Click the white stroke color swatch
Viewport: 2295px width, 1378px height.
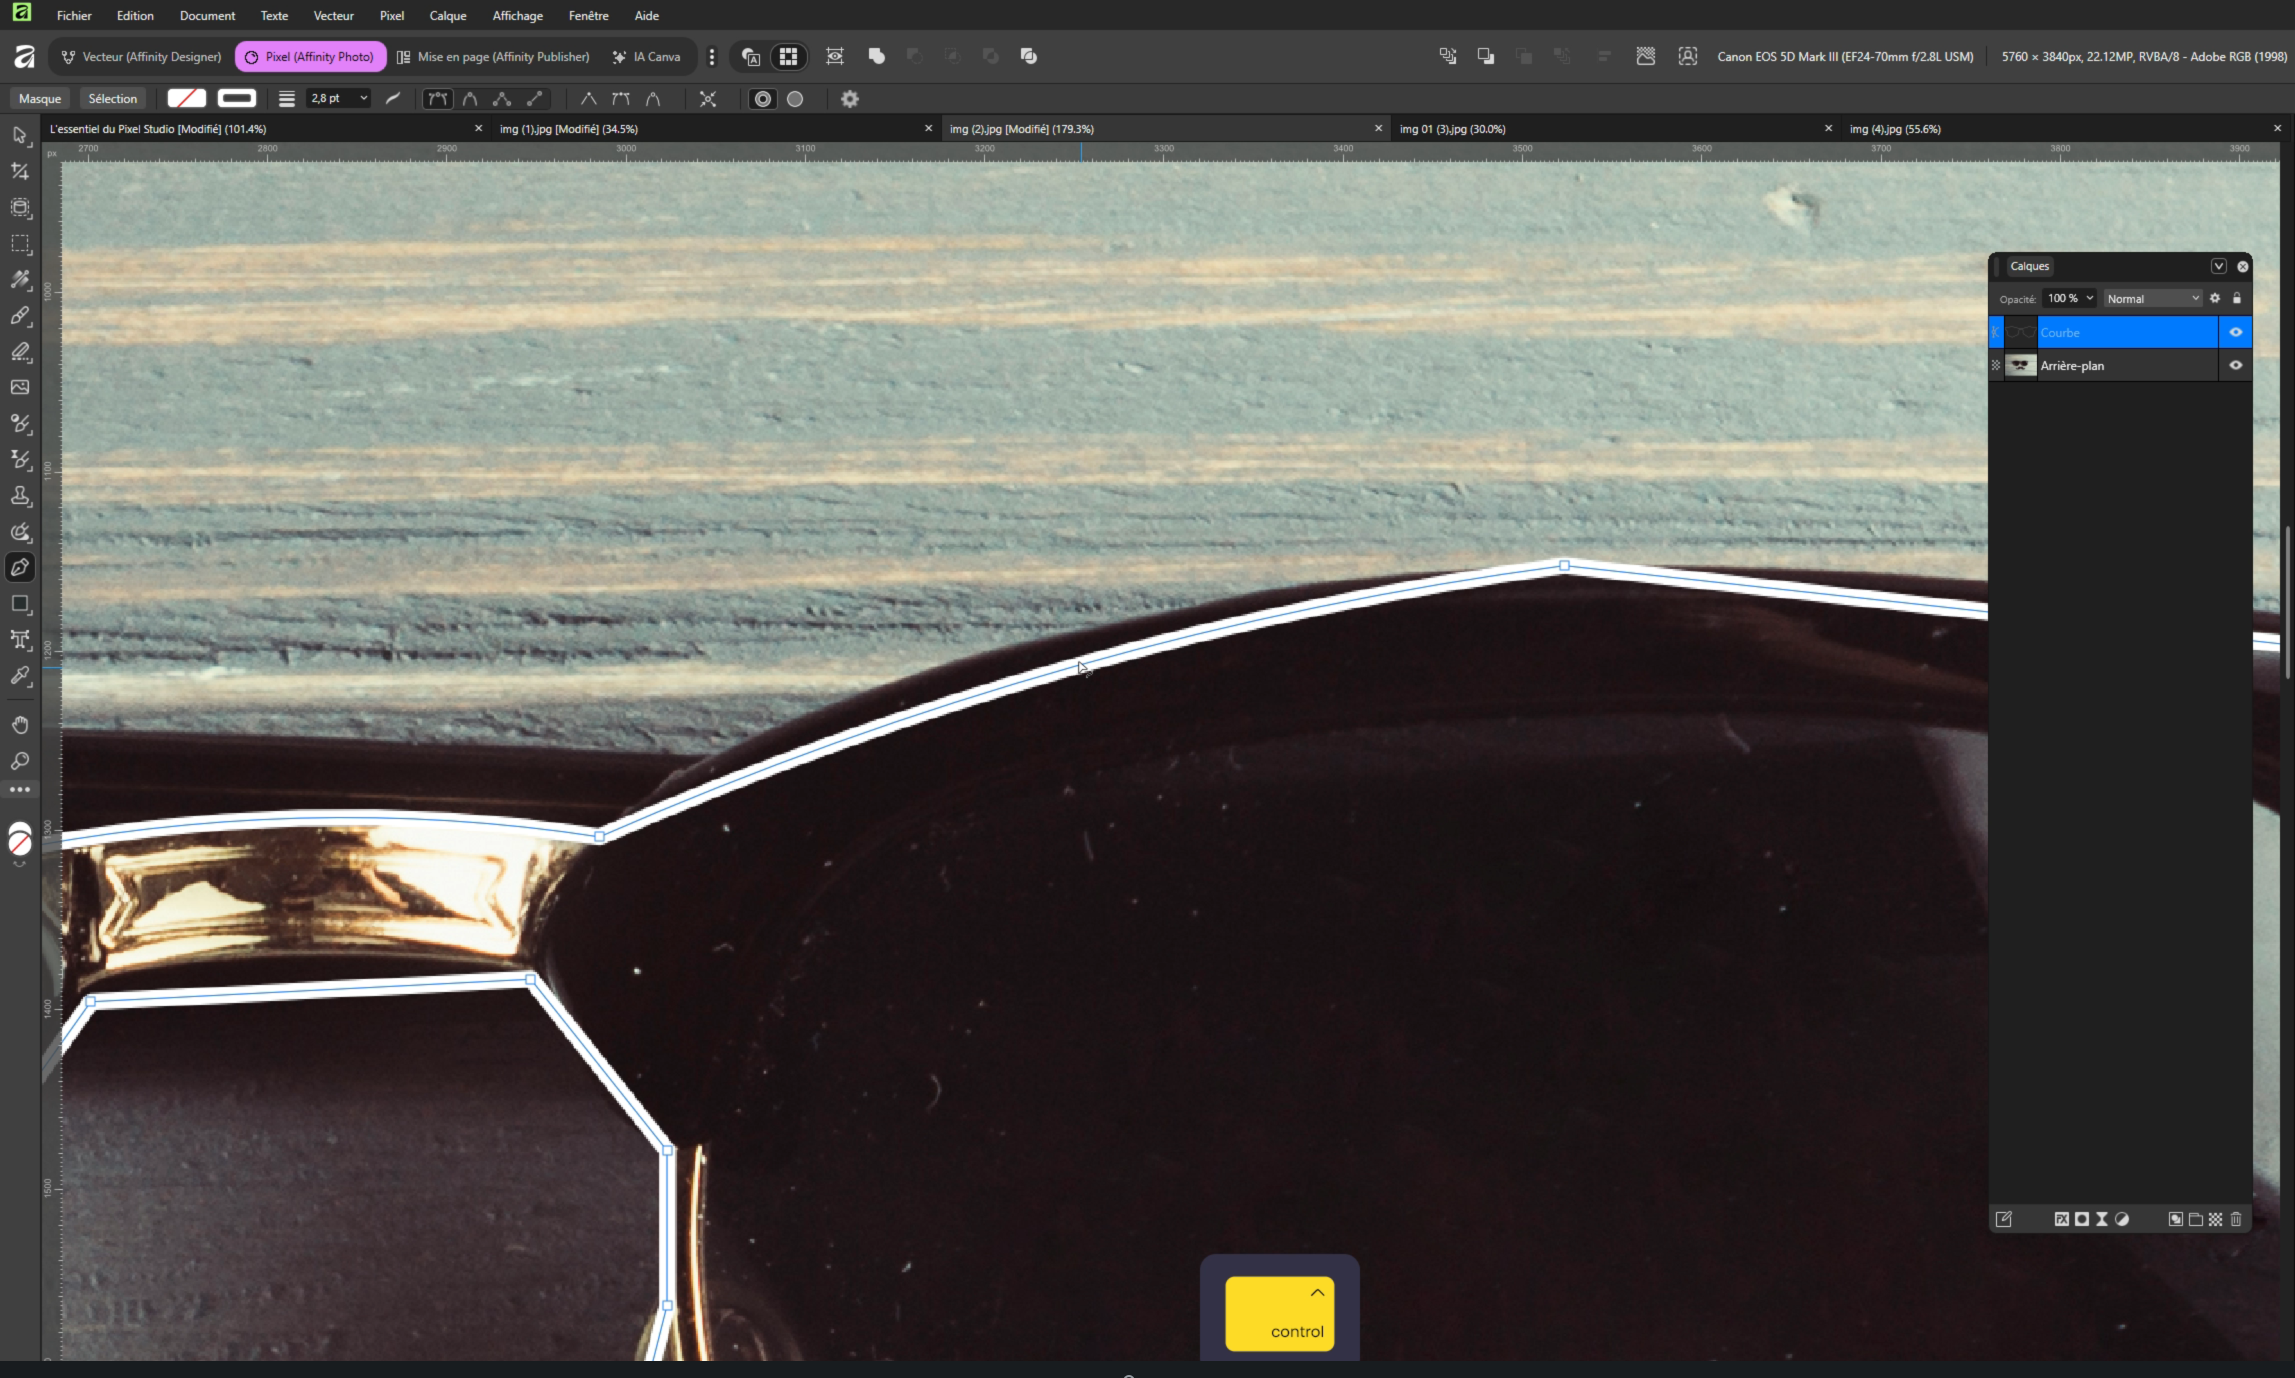click(237, 98)
